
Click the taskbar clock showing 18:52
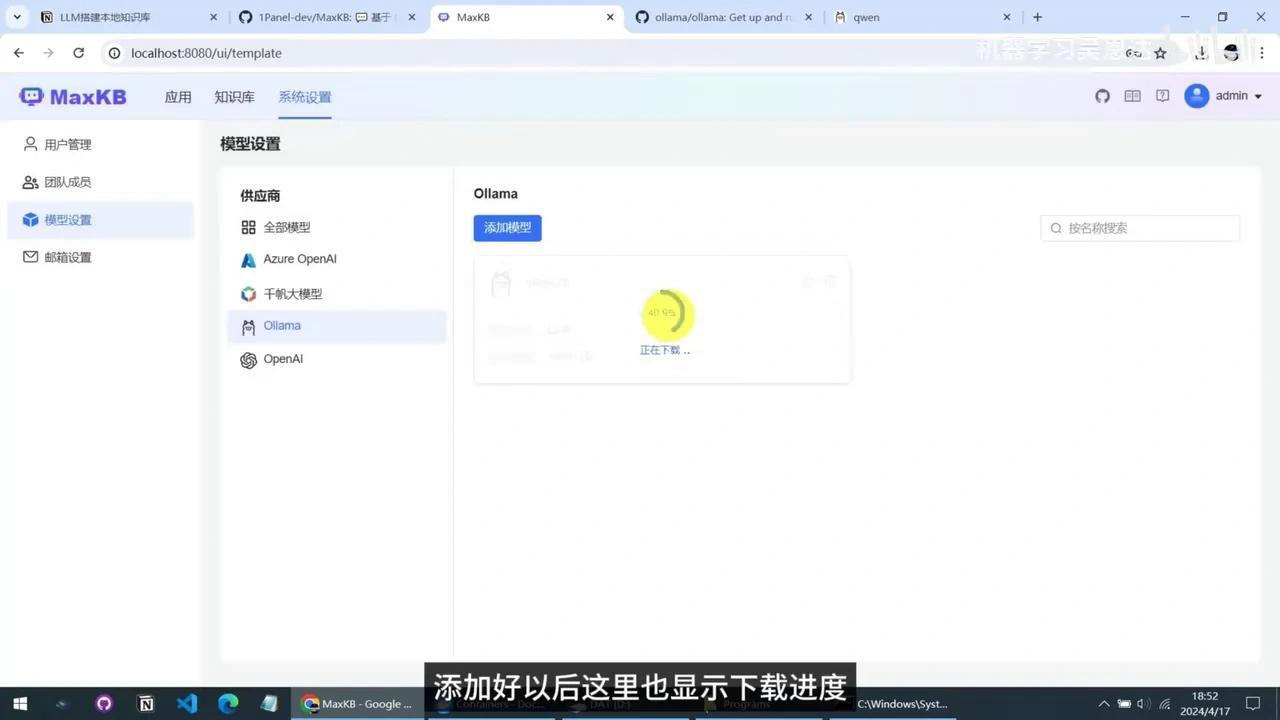1205,704
